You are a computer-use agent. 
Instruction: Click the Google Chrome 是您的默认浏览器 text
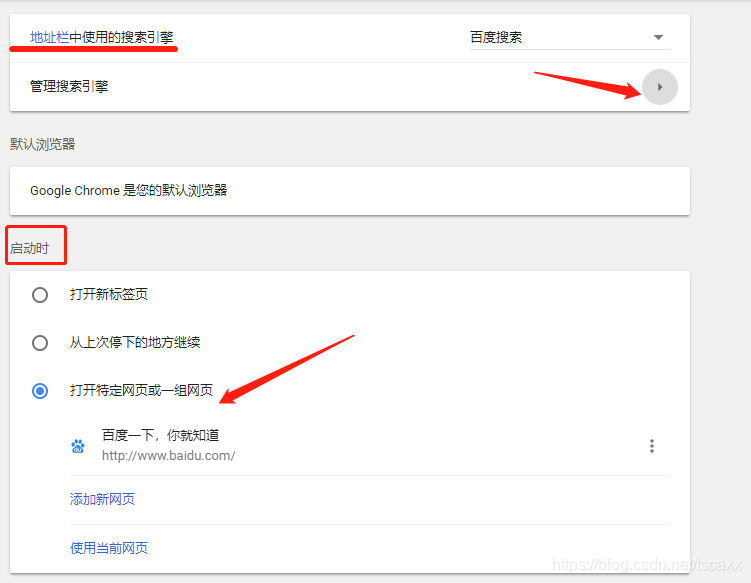click(128, 191)
